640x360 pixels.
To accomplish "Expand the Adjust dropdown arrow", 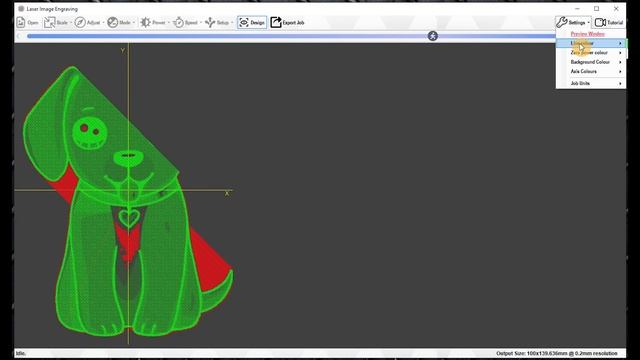I will click(103, 22).
